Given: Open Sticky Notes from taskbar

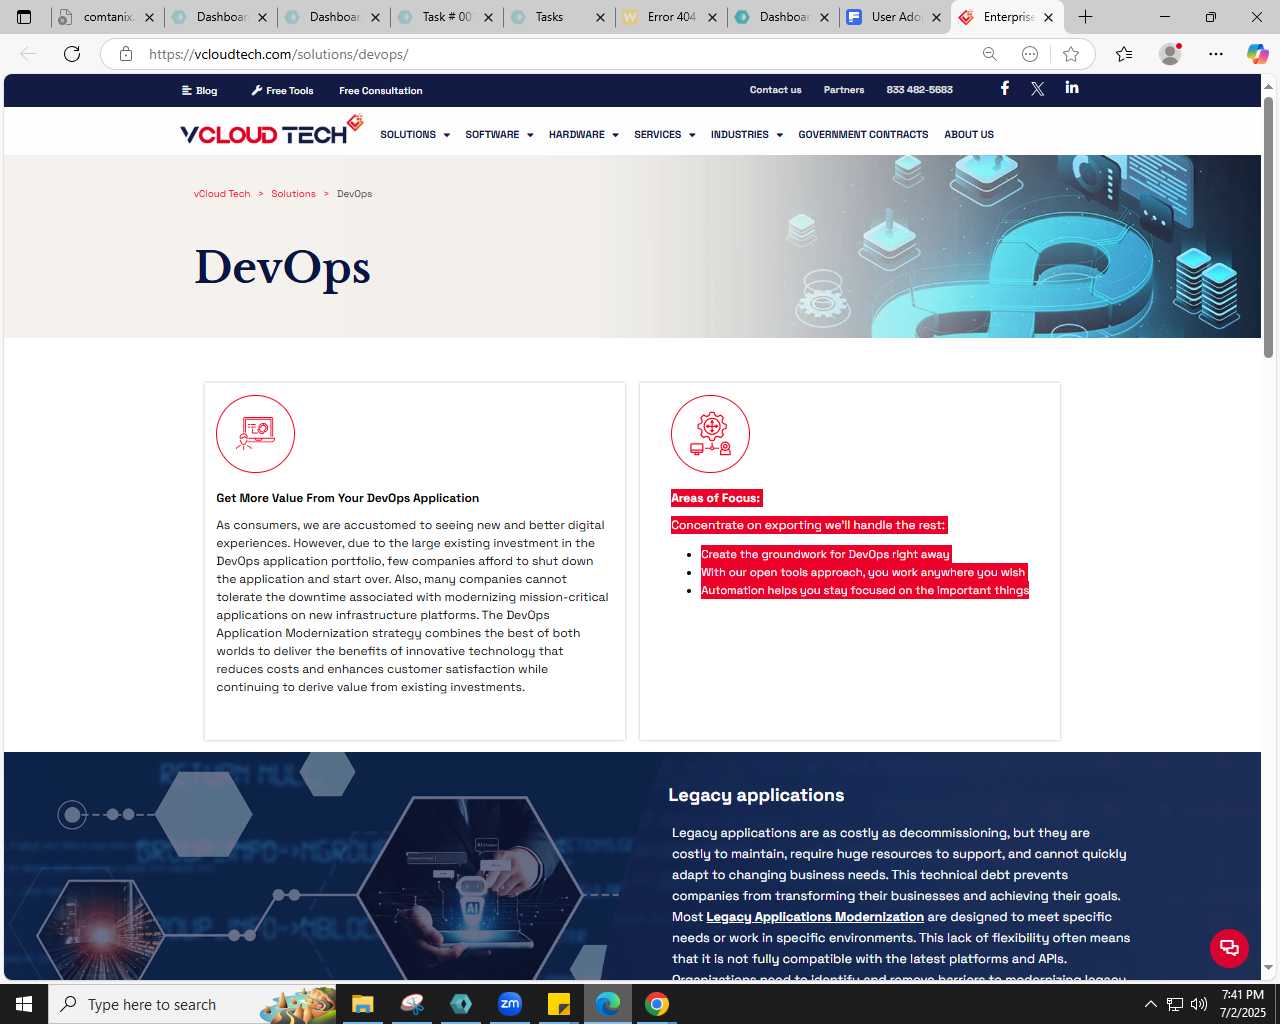Looking at the screenshot, I should click(559, 1004).
